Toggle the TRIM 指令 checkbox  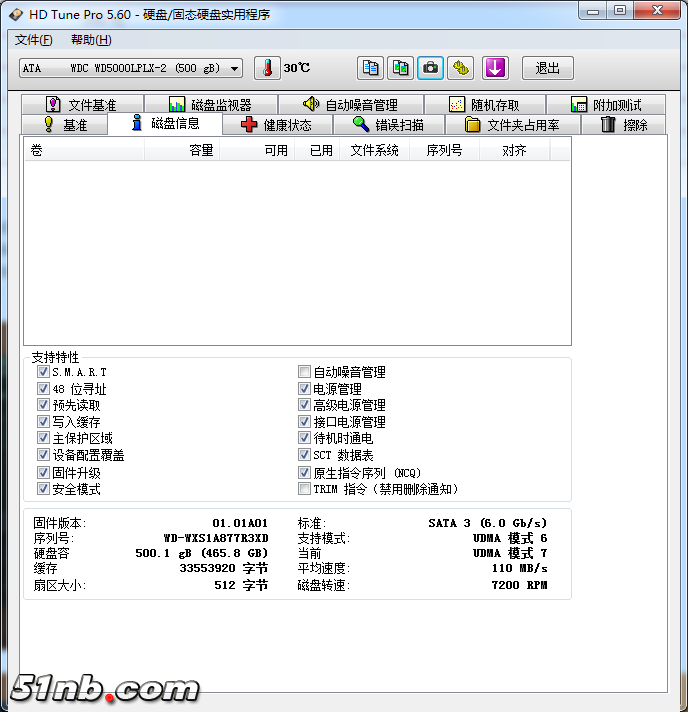305,489
